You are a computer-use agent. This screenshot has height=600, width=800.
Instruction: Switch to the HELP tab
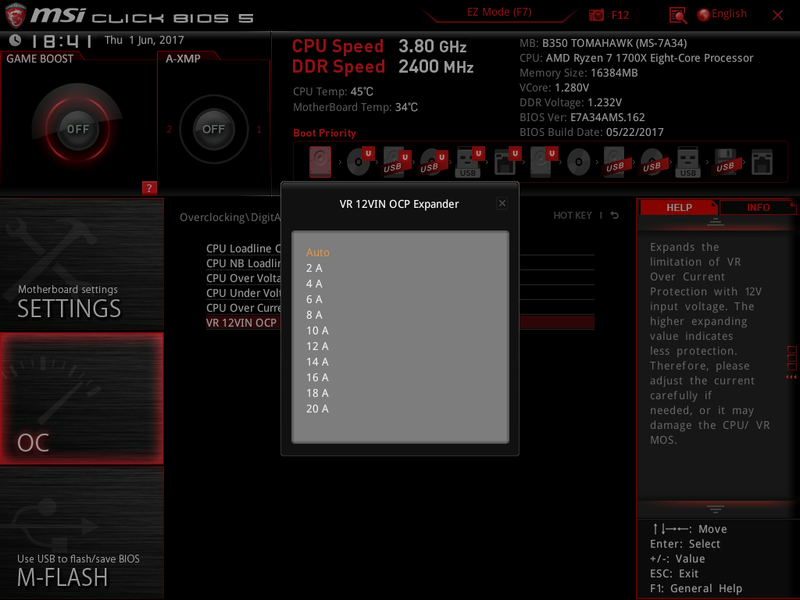point(679,207)
